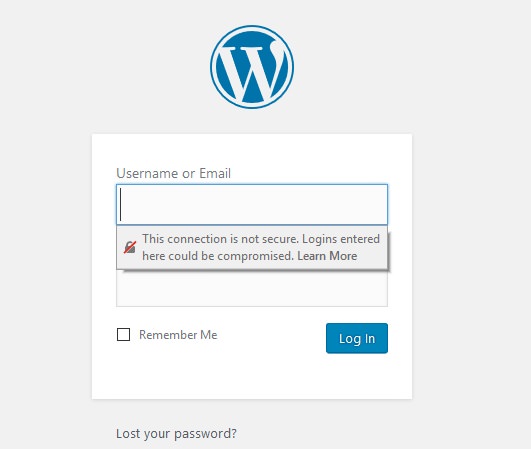Click the gray background beside the form
531x449 pixels.
coord(471,237)
